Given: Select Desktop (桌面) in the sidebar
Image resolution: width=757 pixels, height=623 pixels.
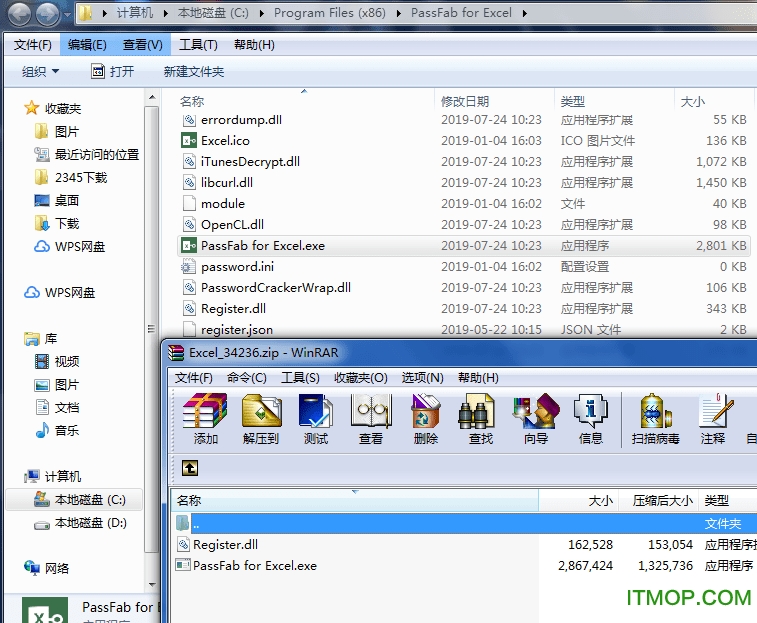Looking at the screenshot, I should 57,200.
